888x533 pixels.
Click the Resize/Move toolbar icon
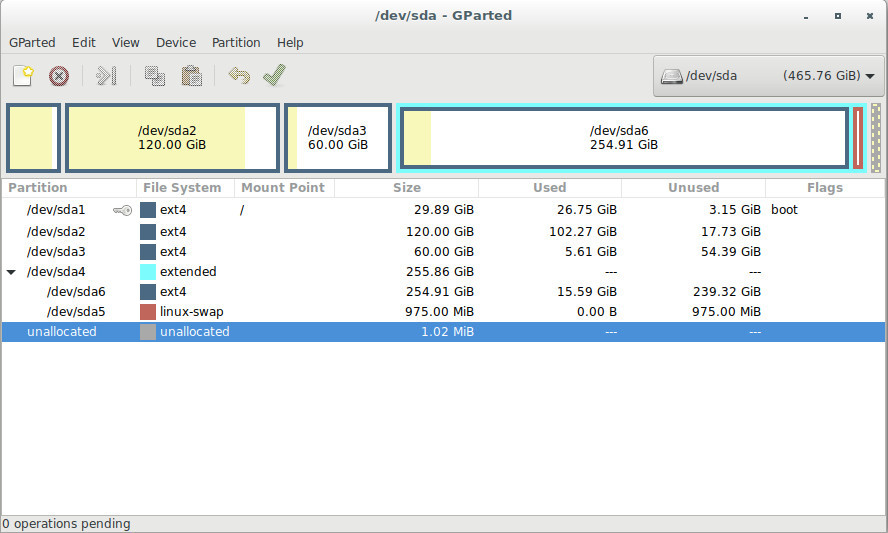(x=106, y=75)
